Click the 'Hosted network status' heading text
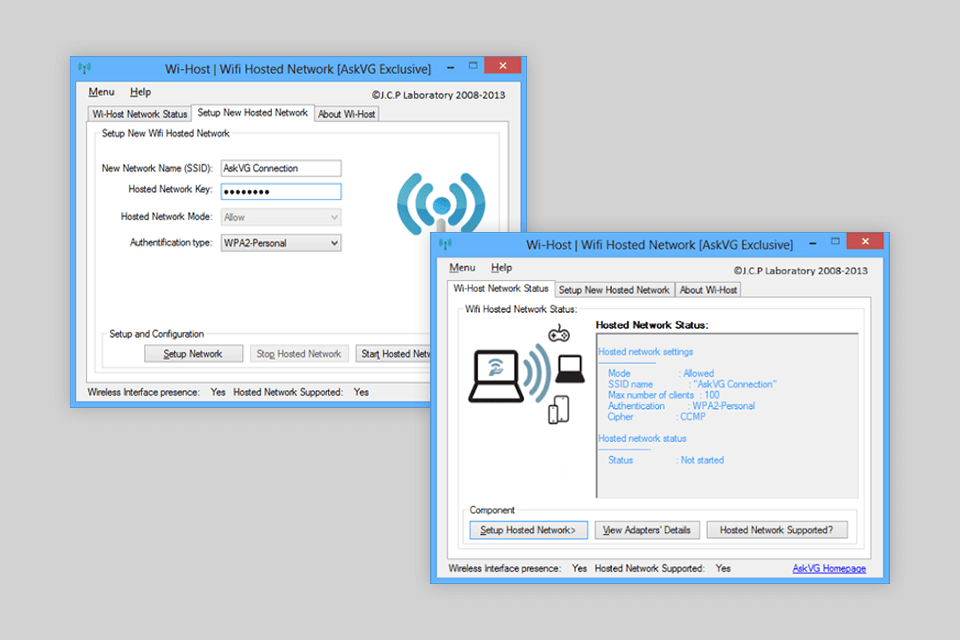960x640 pixels. pyautogui.click(x=642, y=439)
